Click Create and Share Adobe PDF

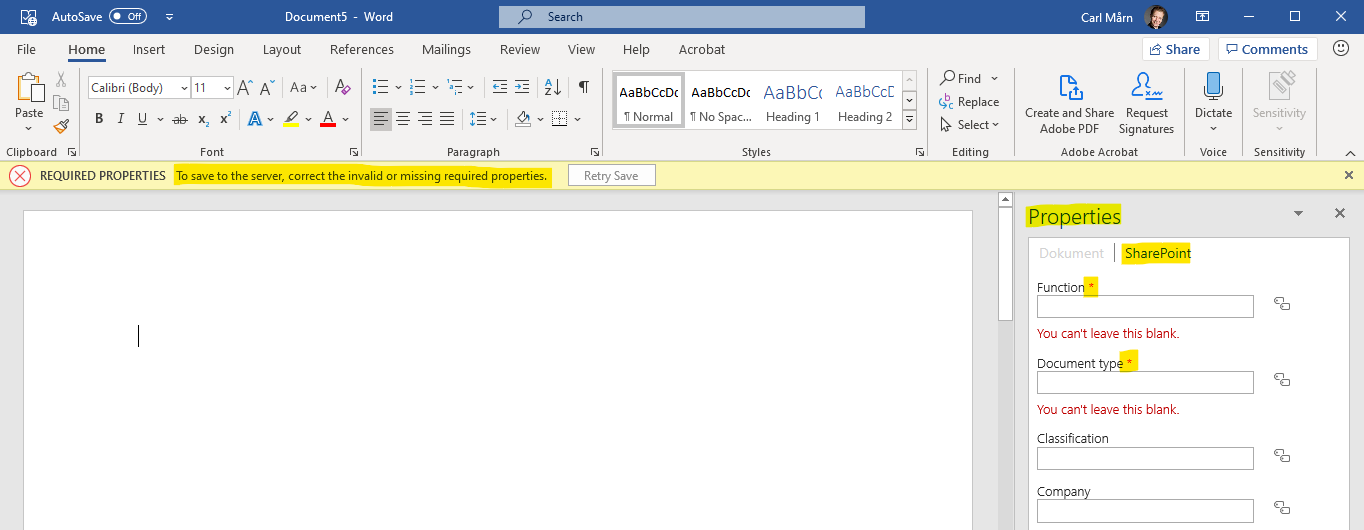pyautogui.click(x=1069, y=103)
